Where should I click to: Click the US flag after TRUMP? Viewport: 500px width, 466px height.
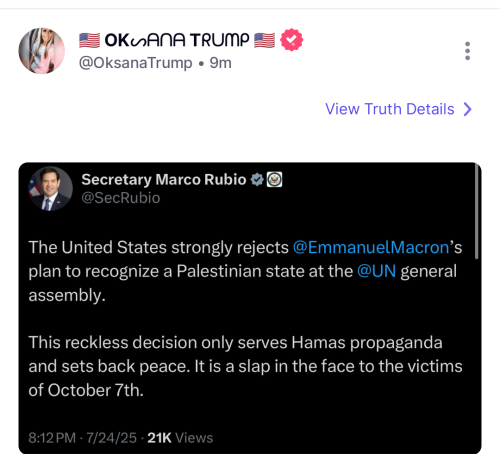tap(264, 40)
